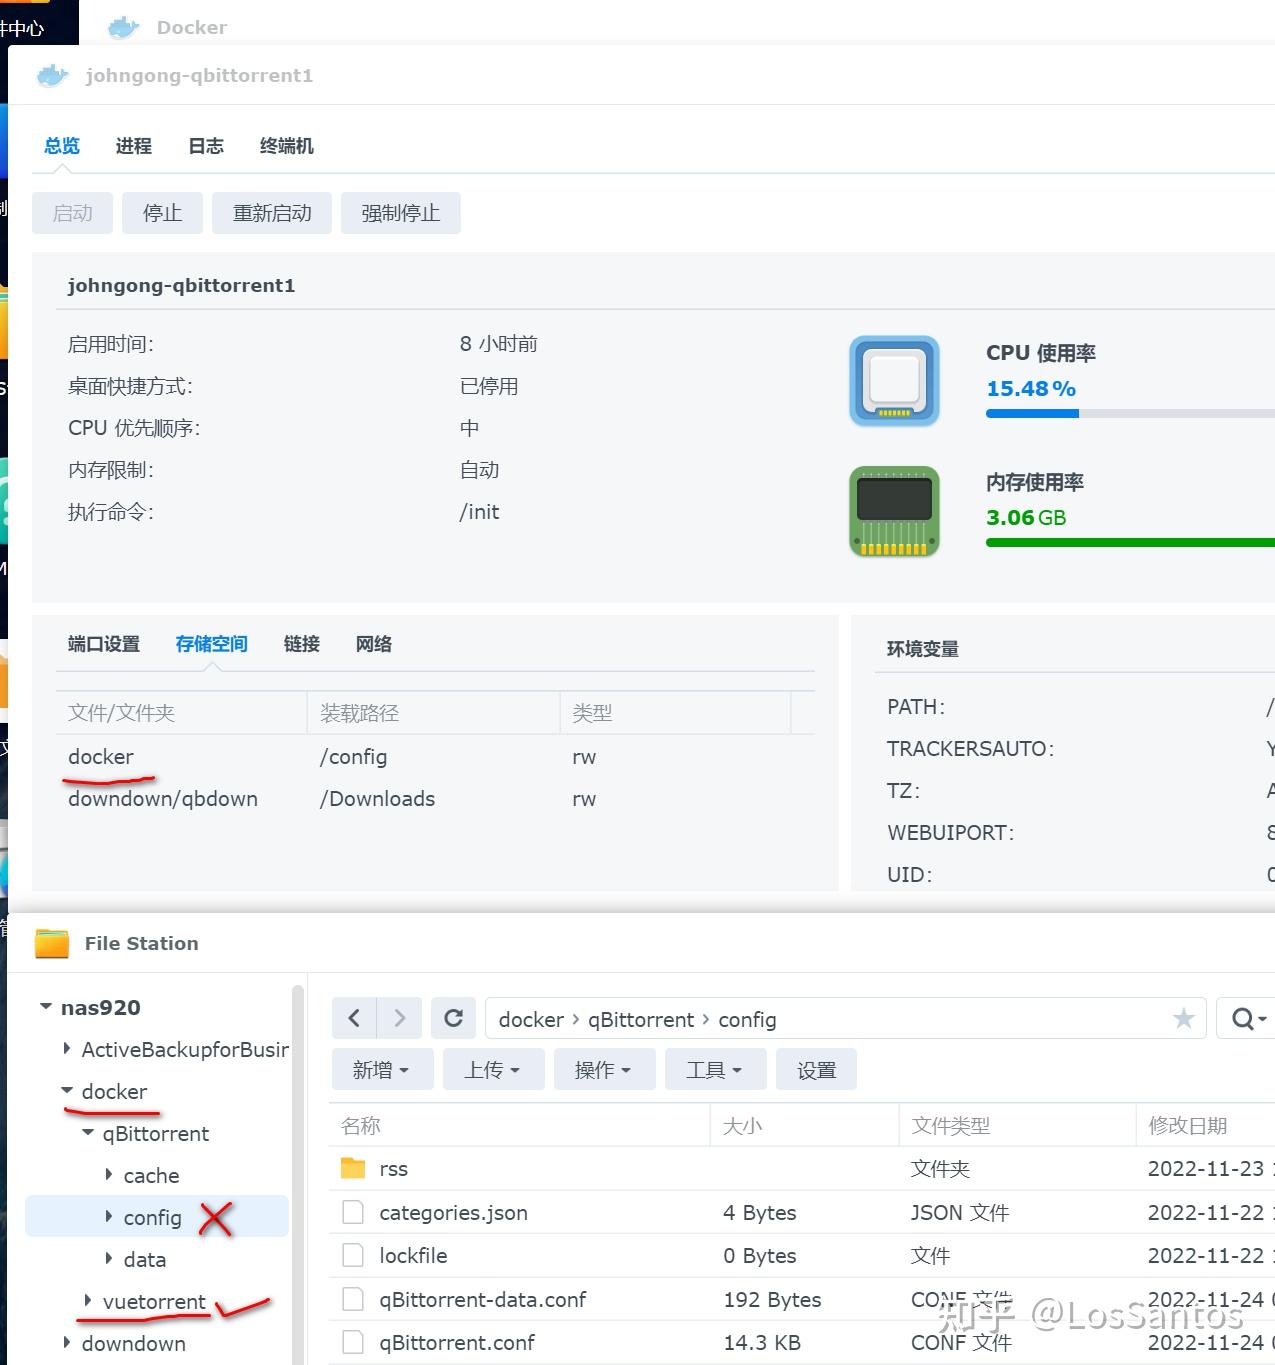
Task: Click qBittorrent in the path breadcrumb
Action: [641, 1019]
